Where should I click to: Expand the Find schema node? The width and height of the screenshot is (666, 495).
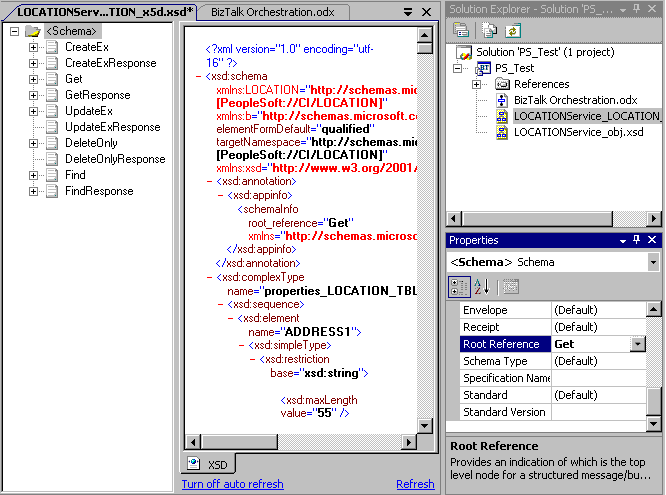pos(33,175)
